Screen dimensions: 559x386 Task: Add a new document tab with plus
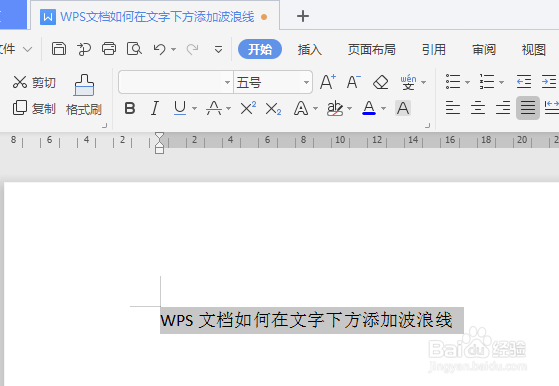click(x=303, y=16)
